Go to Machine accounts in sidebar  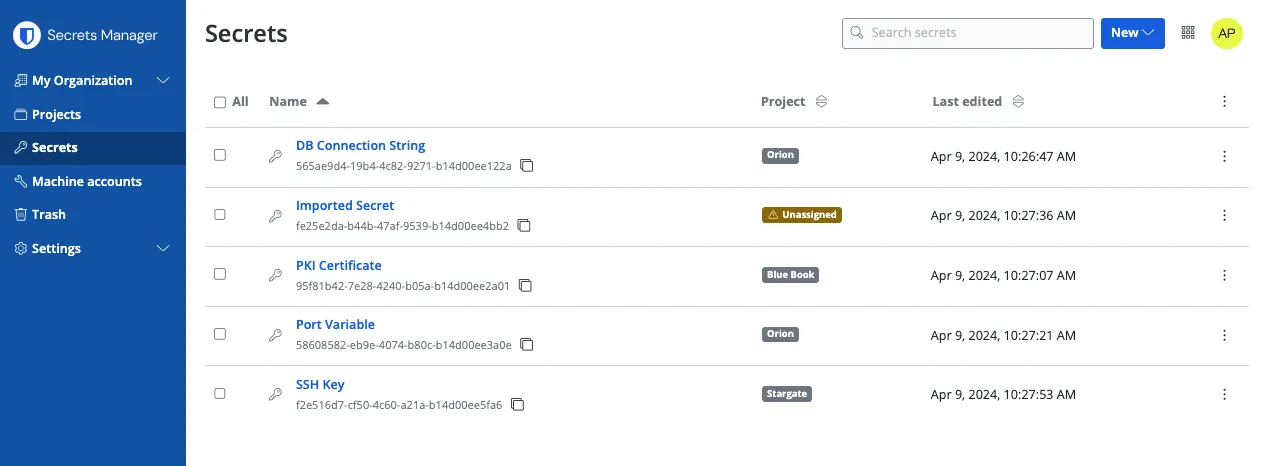(x=86, y=181)
